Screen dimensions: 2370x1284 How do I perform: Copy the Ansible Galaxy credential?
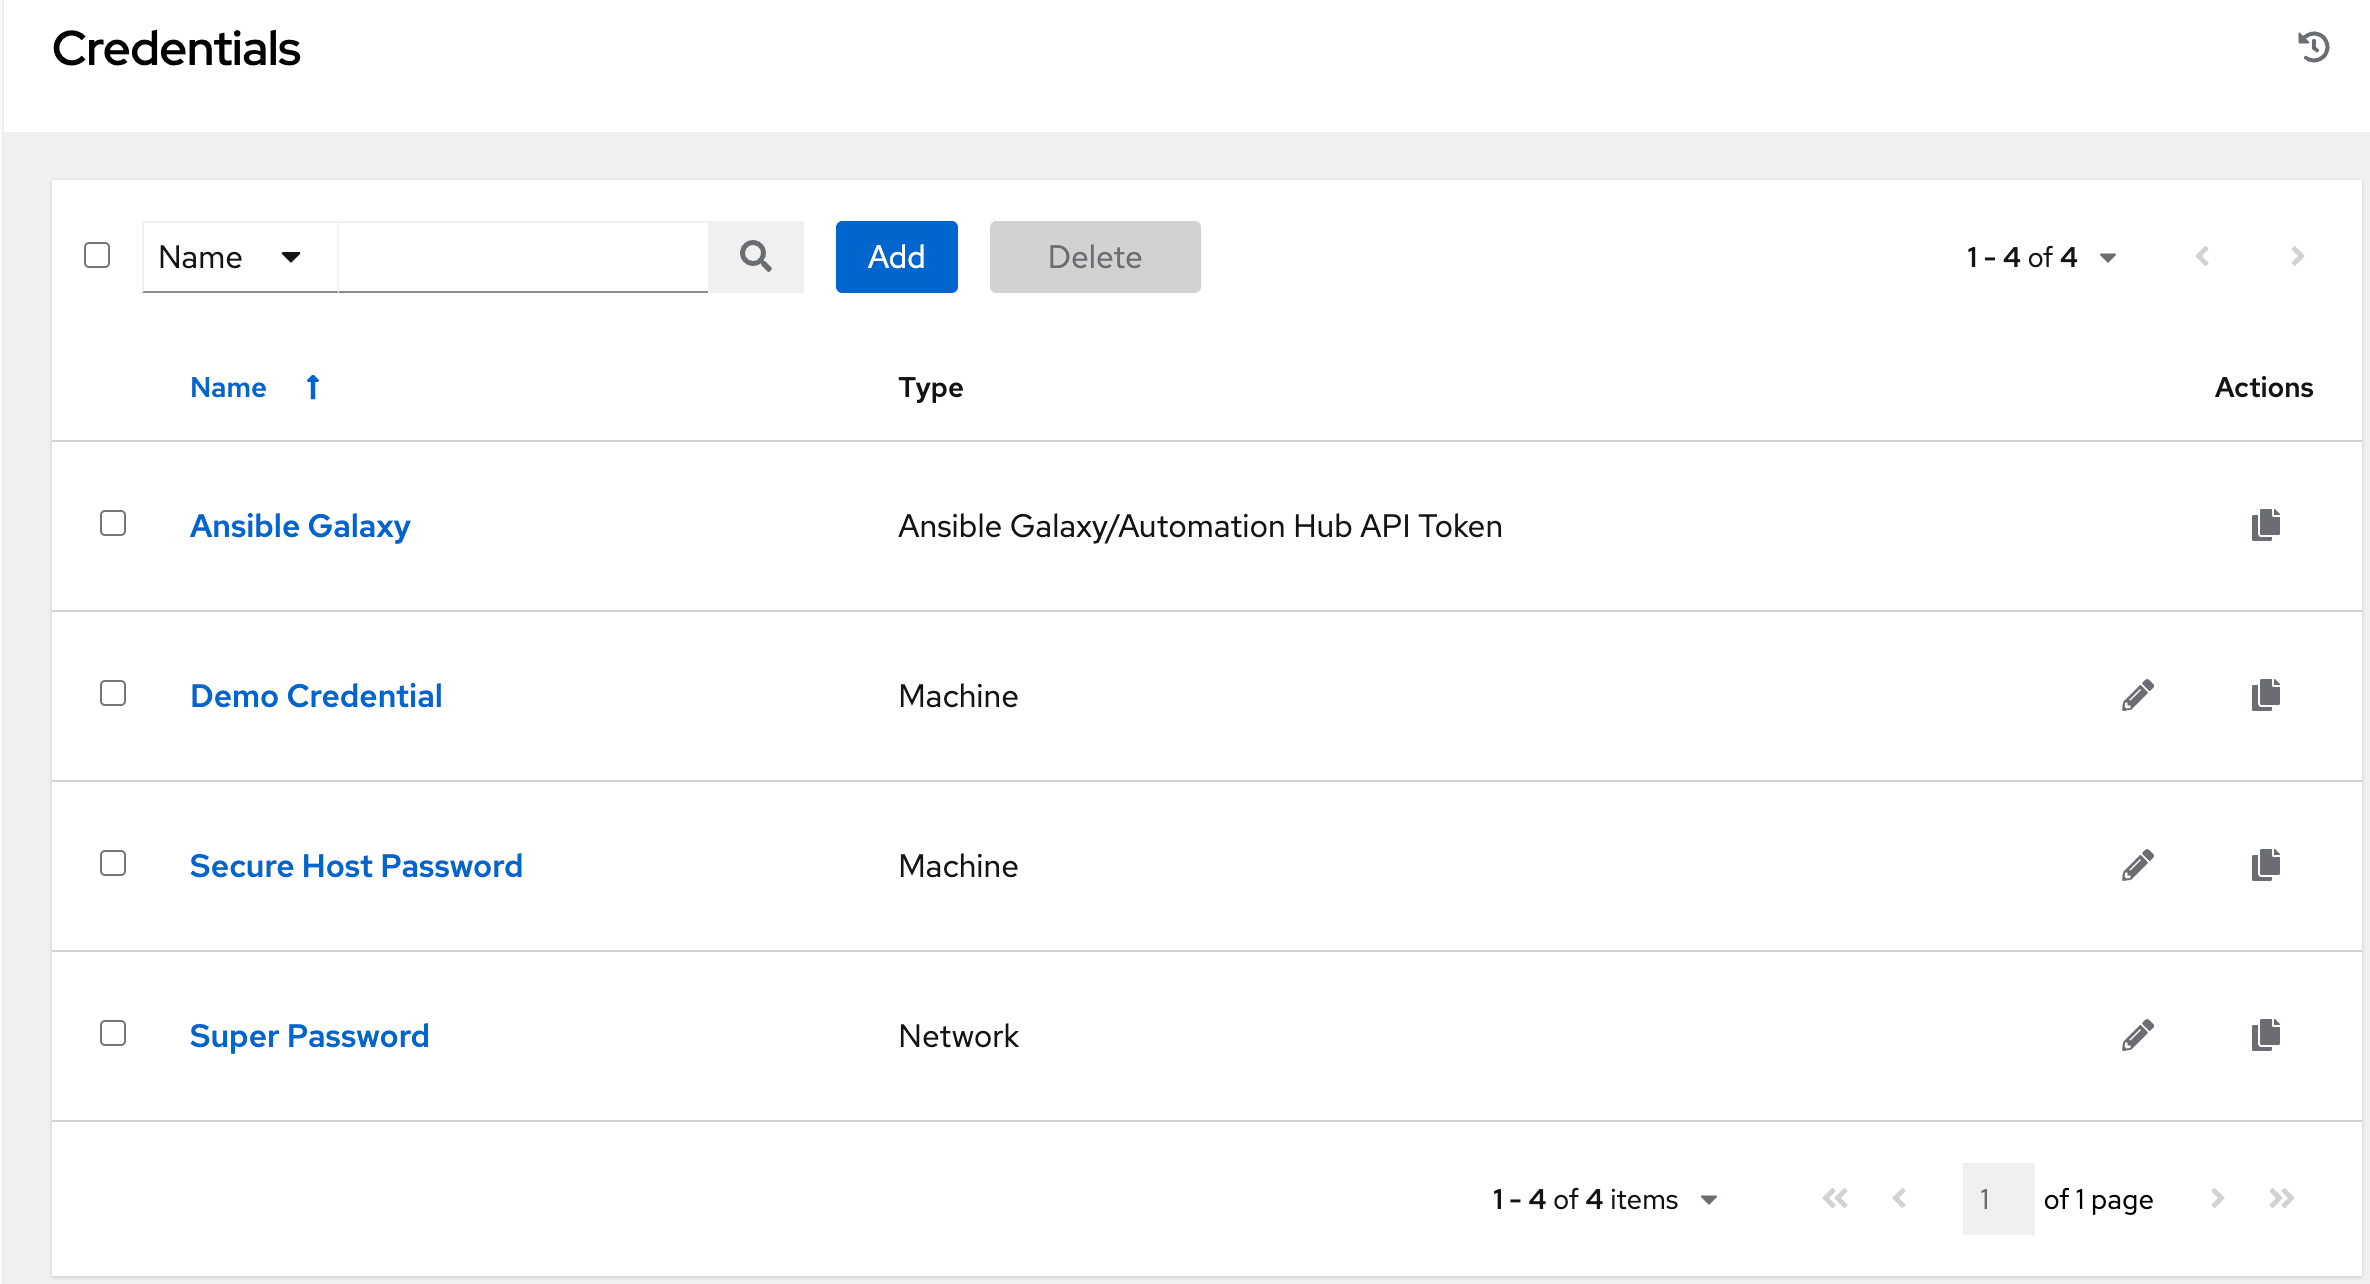(2266, 525)
